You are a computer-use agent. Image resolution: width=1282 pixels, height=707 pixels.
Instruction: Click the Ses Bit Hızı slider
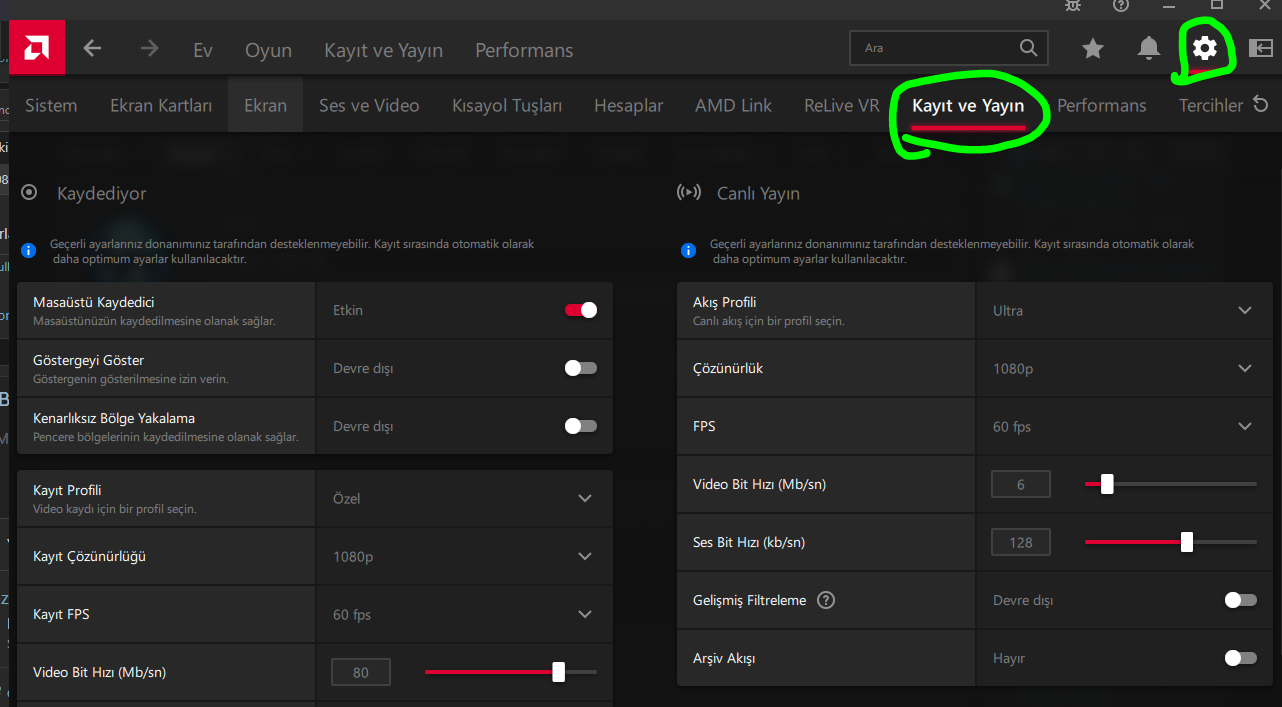coord(1170,542)
